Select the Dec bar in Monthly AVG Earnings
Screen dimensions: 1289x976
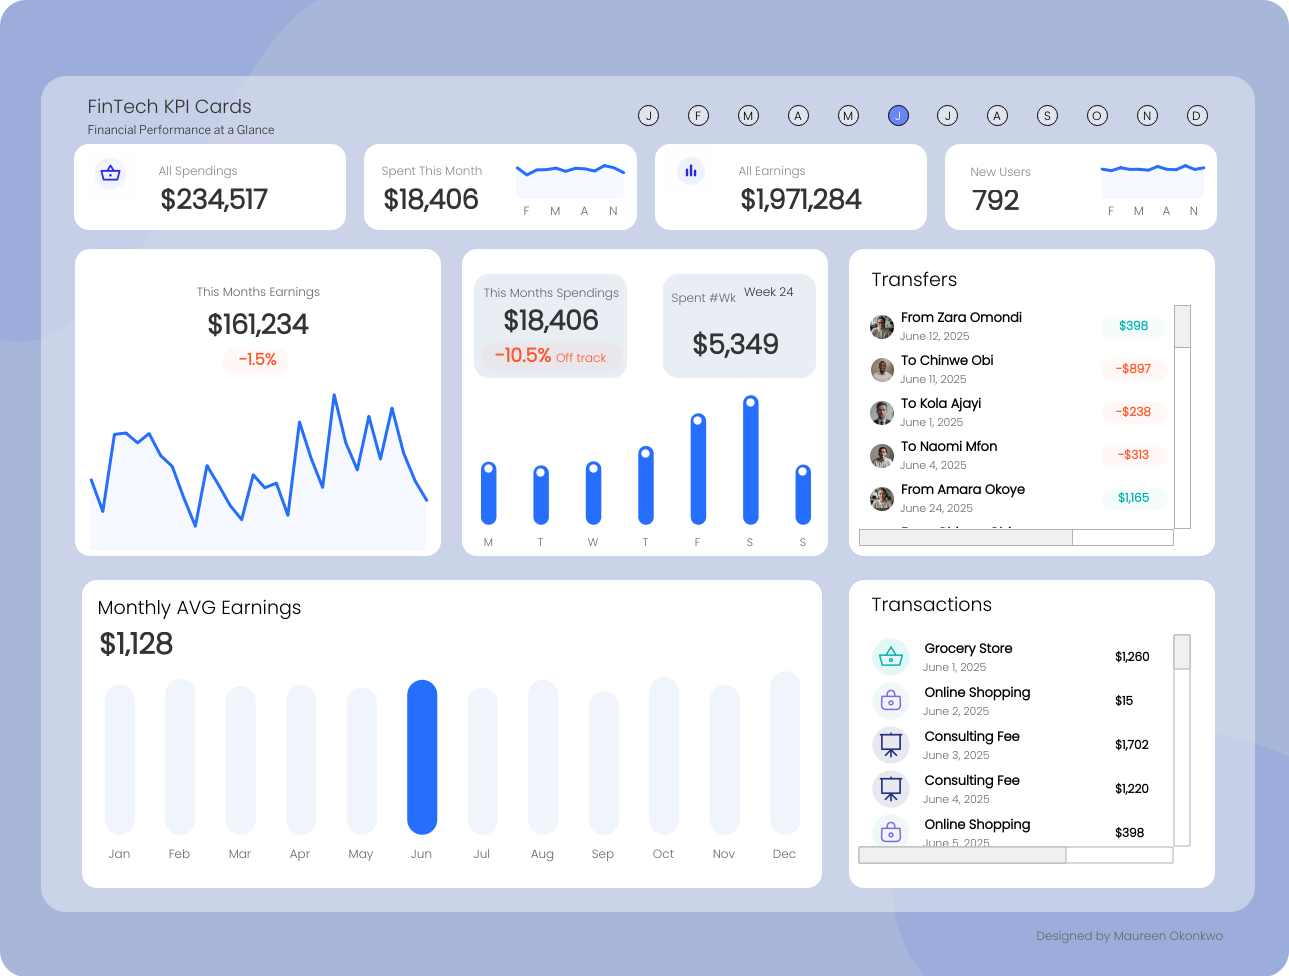[x=785, y=753]
